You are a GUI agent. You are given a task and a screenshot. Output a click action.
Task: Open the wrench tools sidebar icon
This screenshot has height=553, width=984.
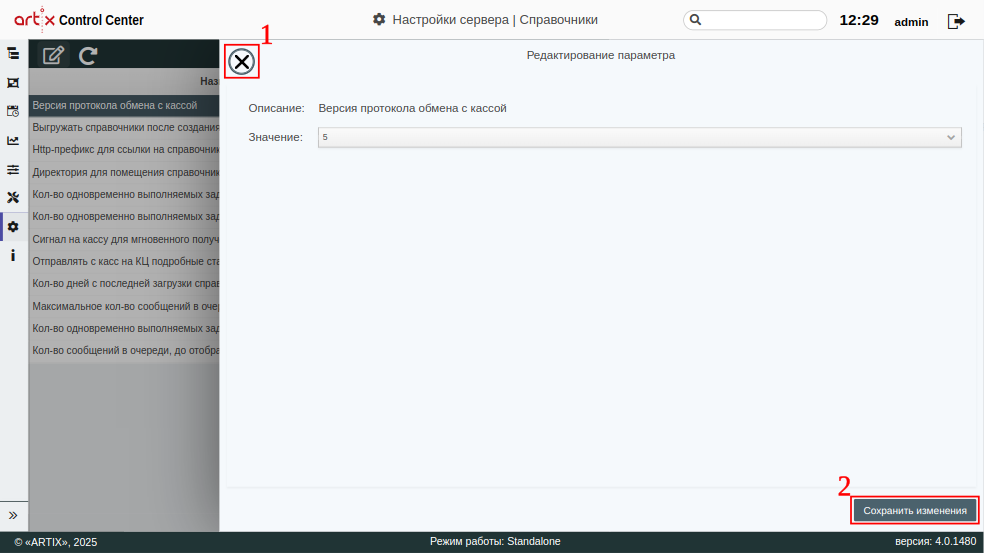13,197
